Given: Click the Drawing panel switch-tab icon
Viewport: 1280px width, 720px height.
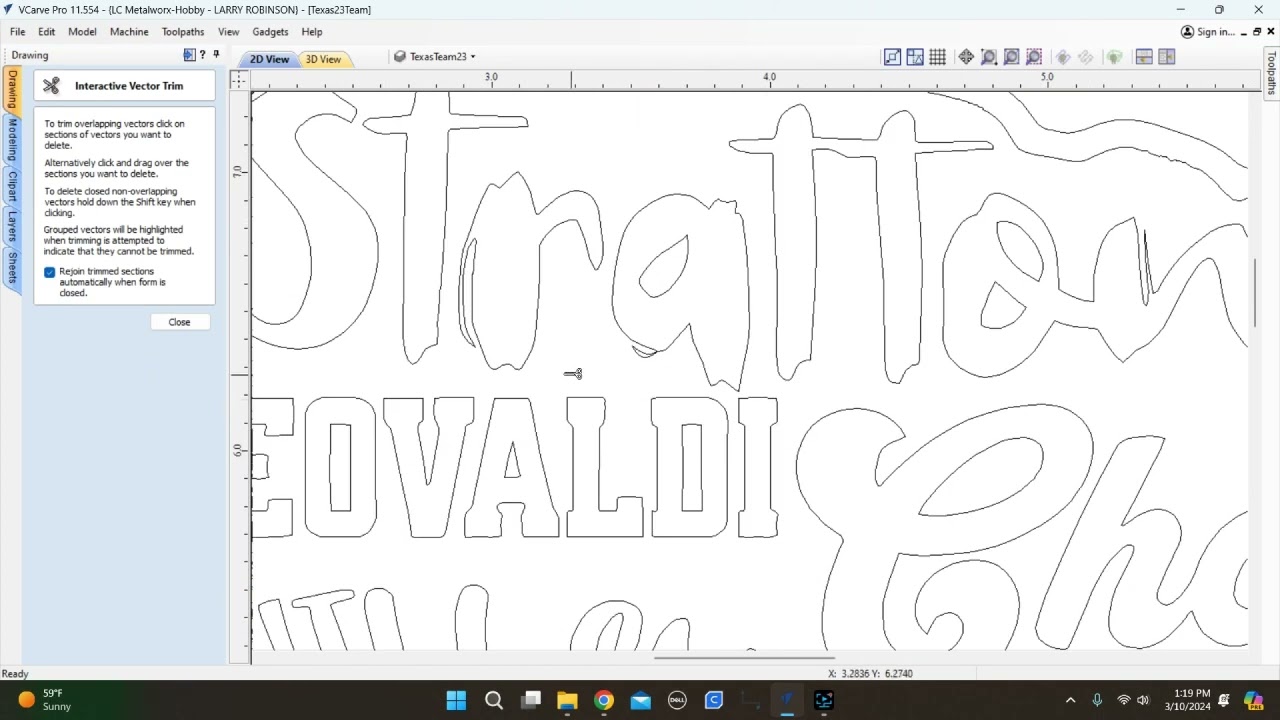Looking at the screenshot, I should (x=189, y=55).
